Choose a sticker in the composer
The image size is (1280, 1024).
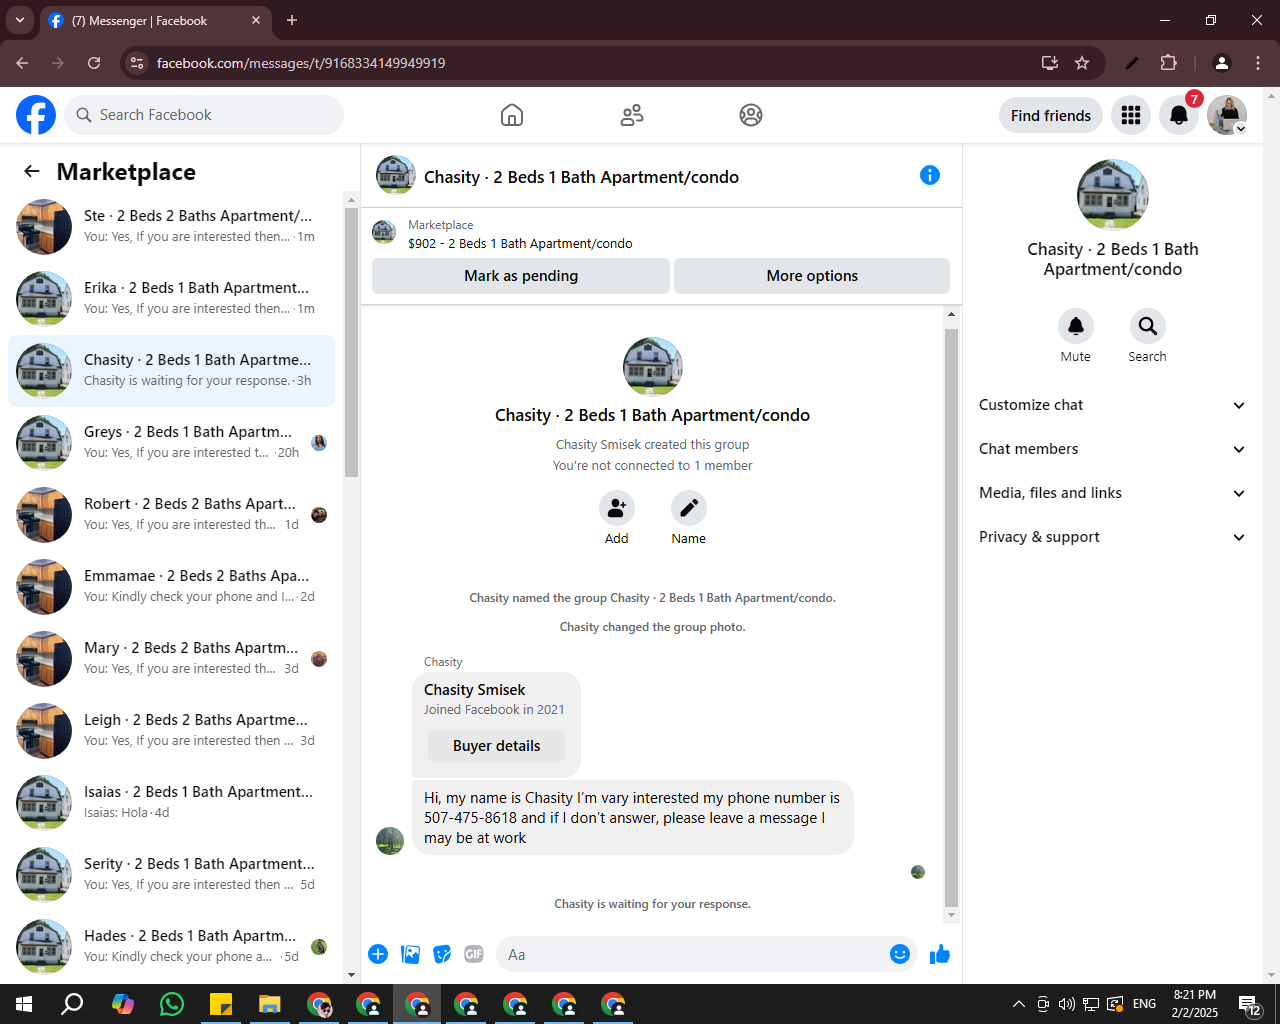[442, 954]
